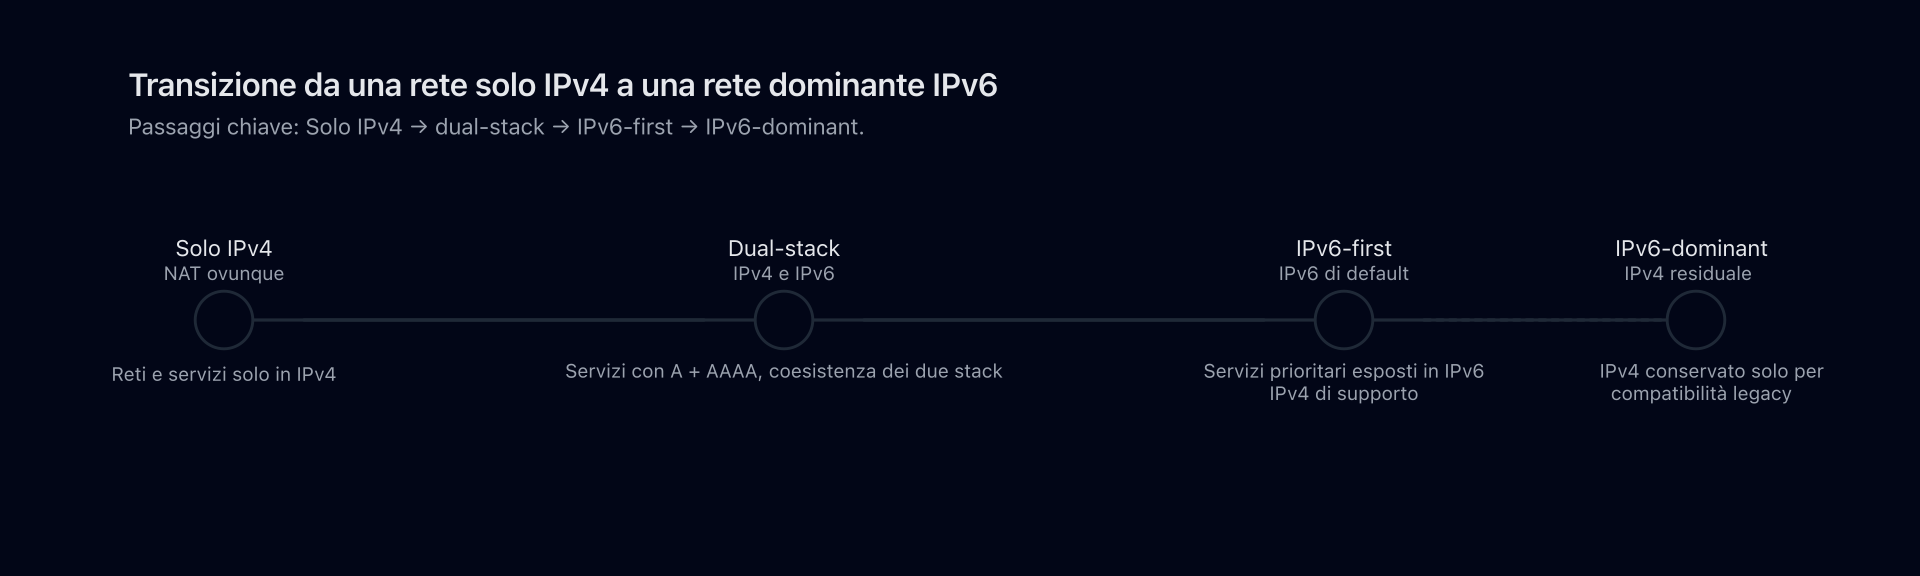This screenshot has width=1920, height=576.
Task: Click the "NAT ovunque" subtitle text
Action: (224, 274)
